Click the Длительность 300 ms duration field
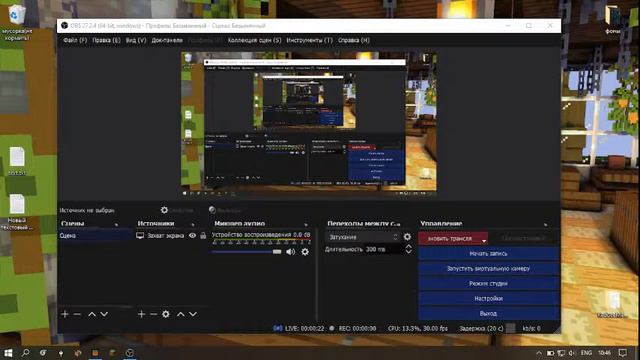 [383, 249]
